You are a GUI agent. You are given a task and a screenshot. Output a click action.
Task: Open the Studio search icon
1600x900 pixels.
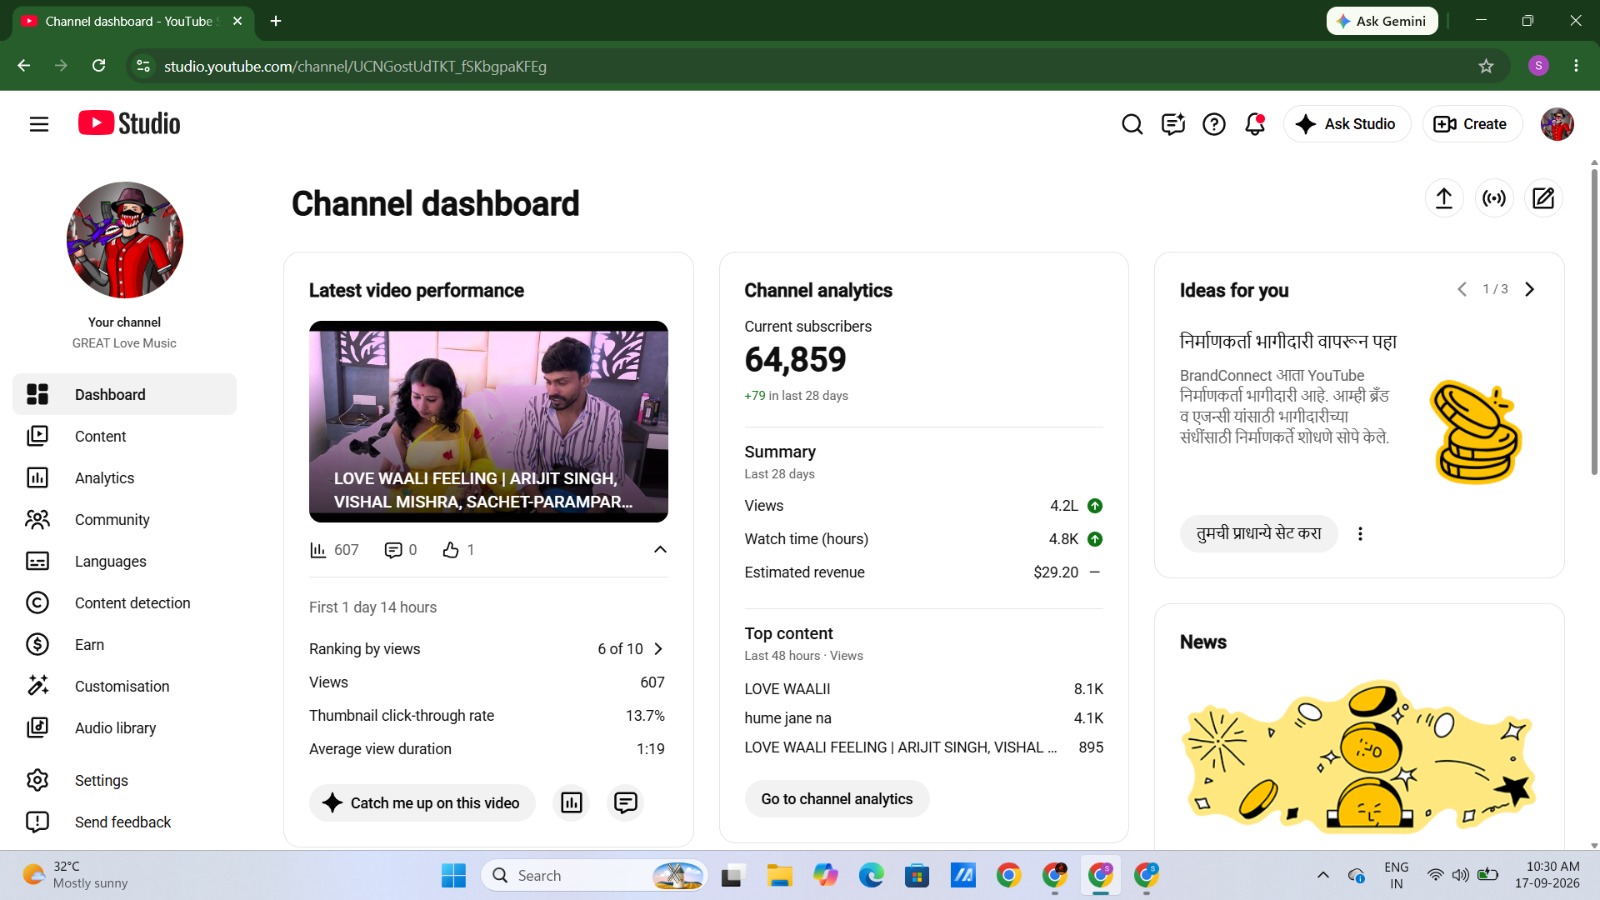point(1132,124)
